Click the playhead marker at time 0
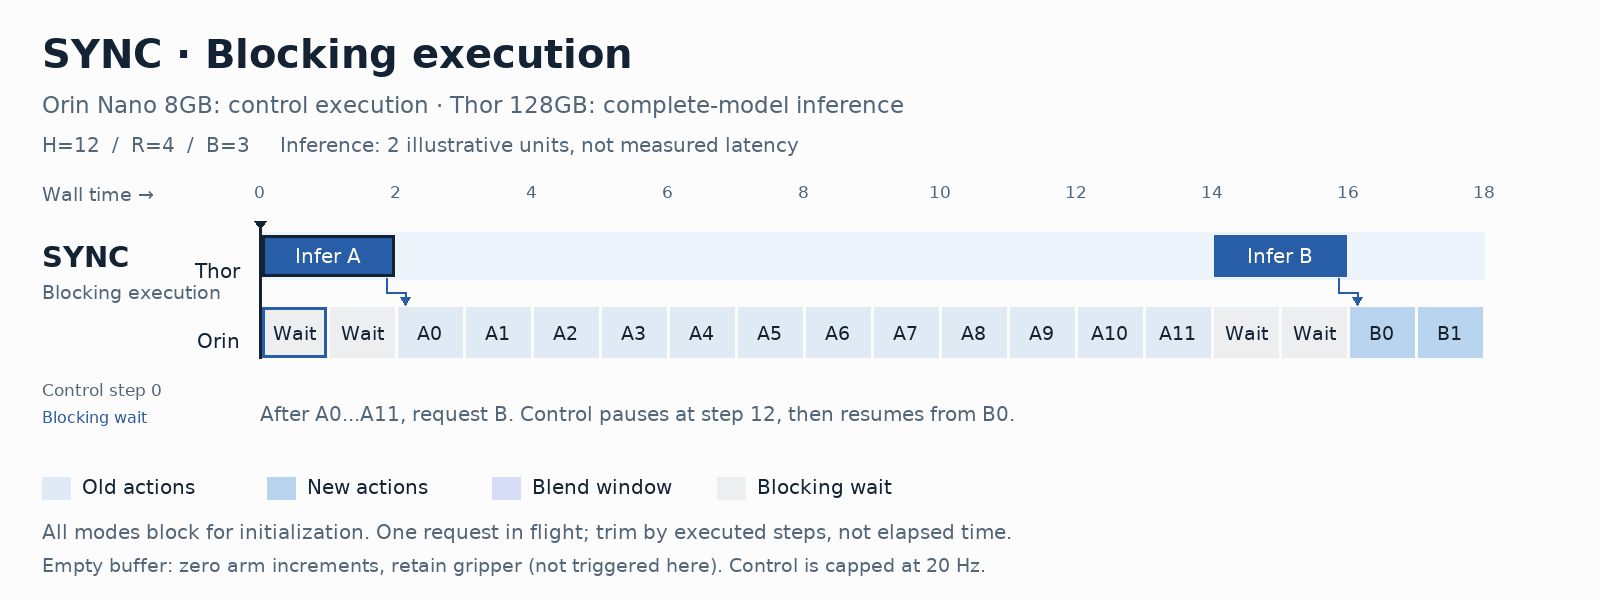 [260, 226]
